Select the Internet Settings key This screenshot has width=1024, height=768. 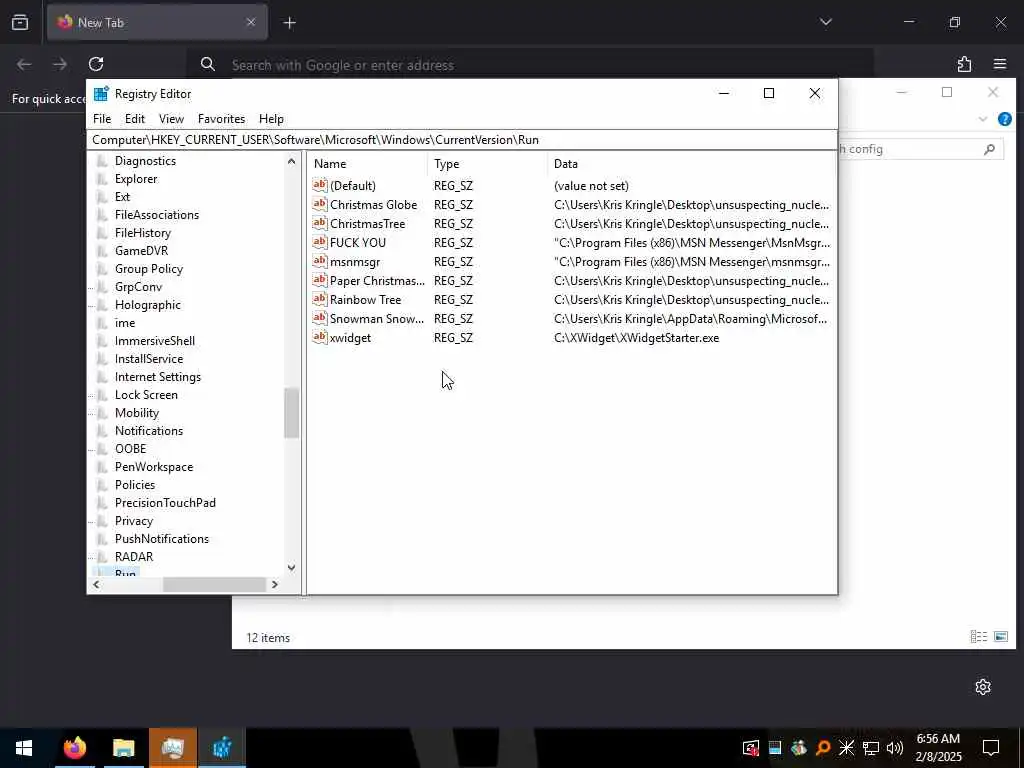point(157,377)
